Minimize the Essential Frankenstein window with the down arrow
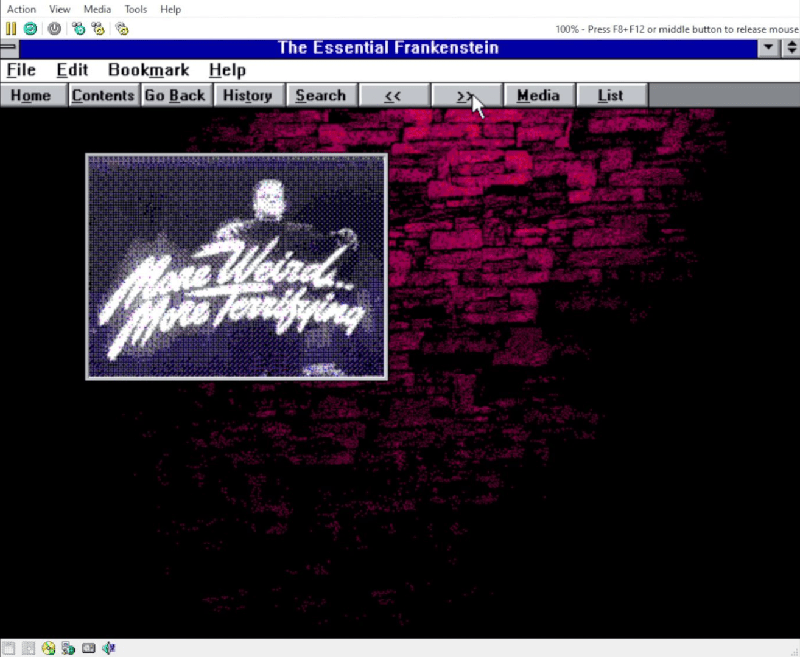 768,48
